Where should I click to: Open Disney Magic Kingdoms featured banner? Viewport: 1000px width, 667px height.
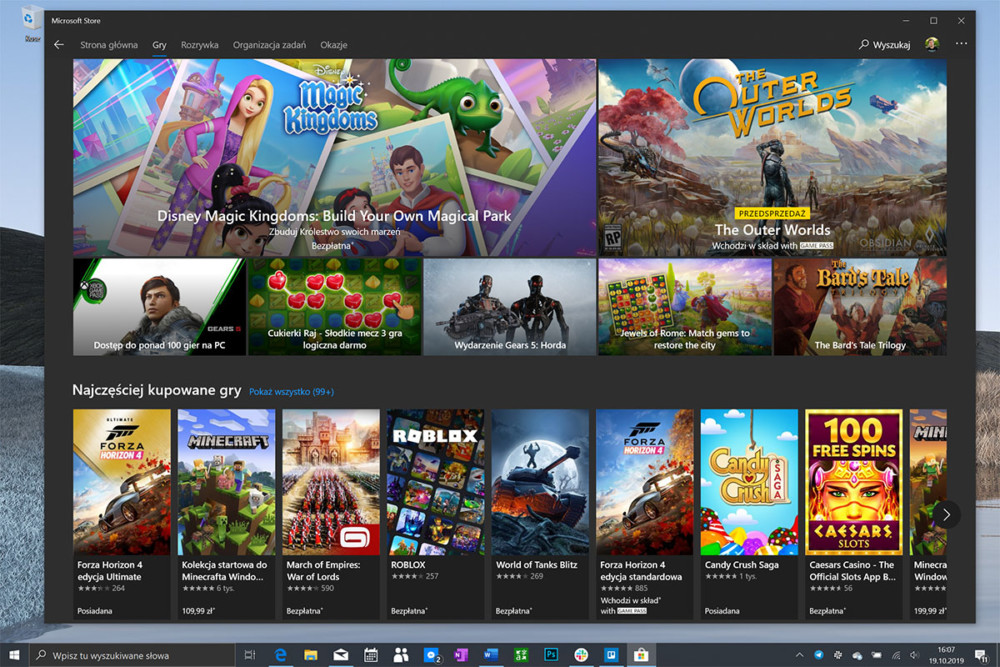334,158
